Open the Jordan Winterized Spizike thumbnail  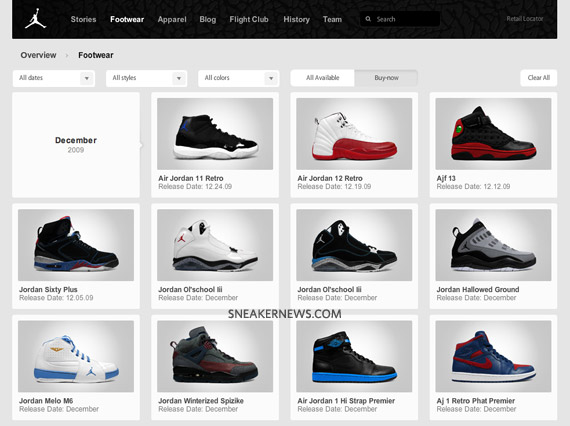pos(215,356)
